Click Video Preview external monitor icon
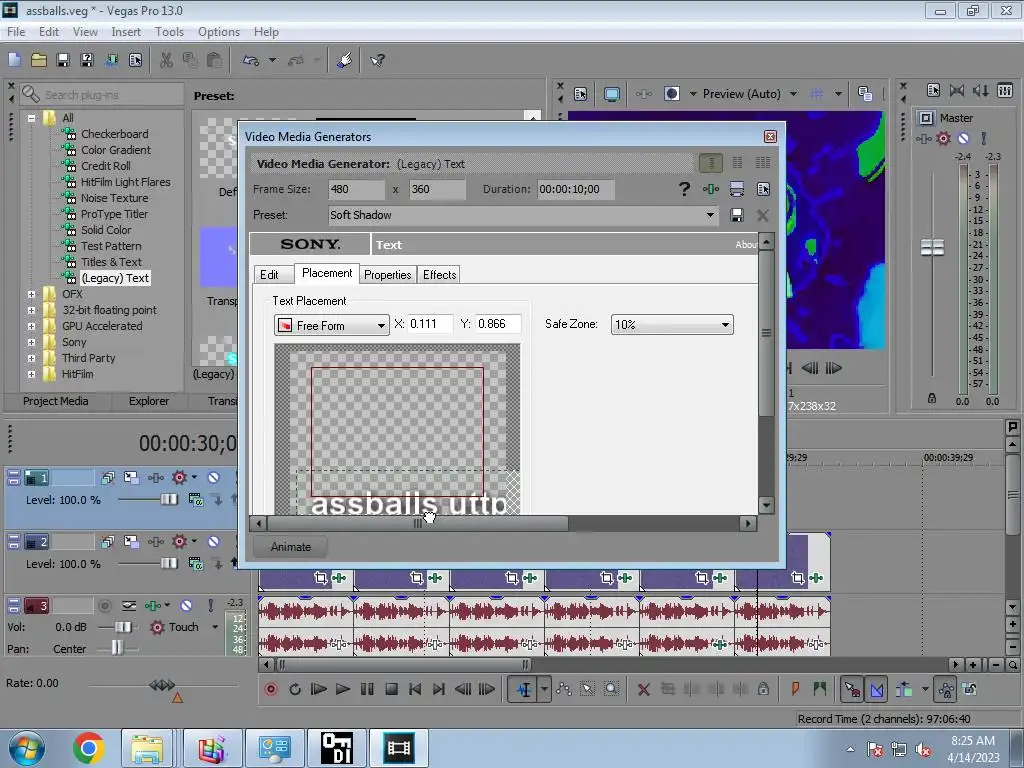1024x768 pixels. click(x=612, y=94)
